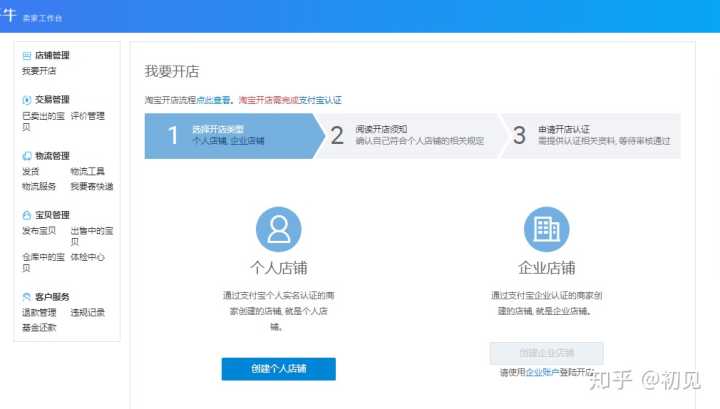Click the 物流管理 section icon
This screenshot has height=409, width=720.
pyautogui.click(x=27, y=156)
